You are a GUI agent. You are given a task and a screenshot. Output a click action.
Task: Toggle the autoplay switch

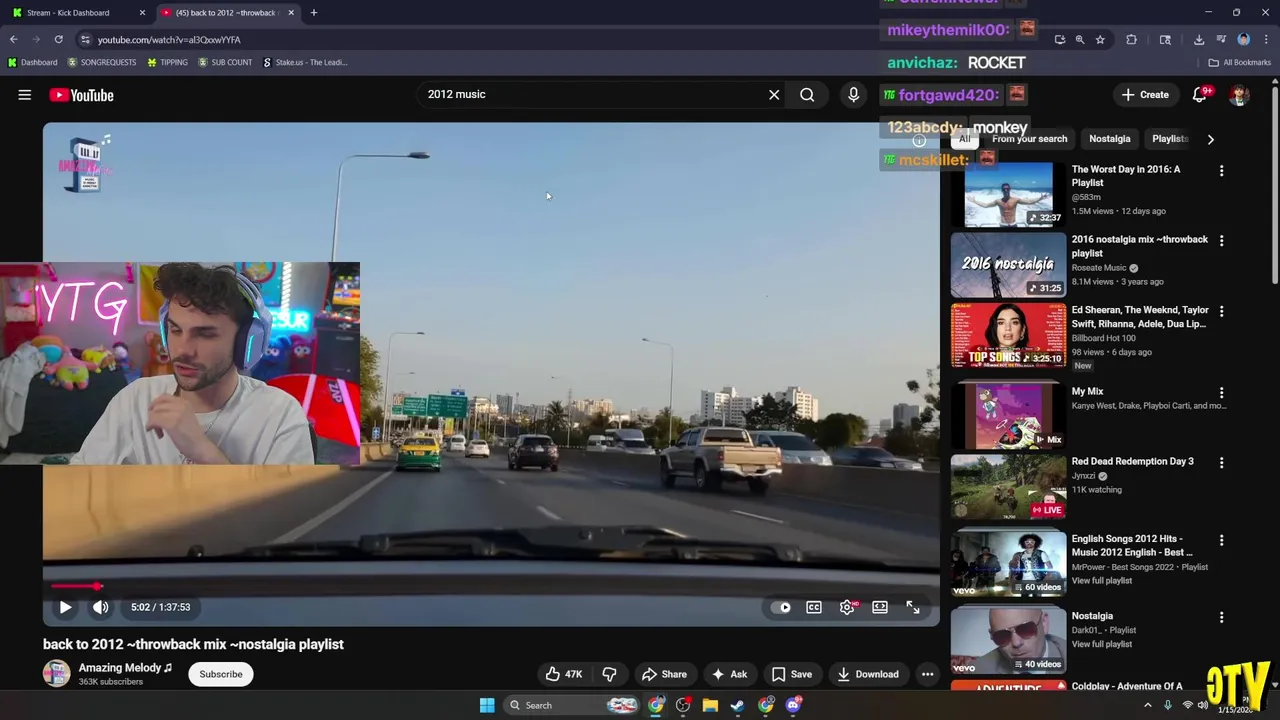pyautogui.click(x=780, y=607)
